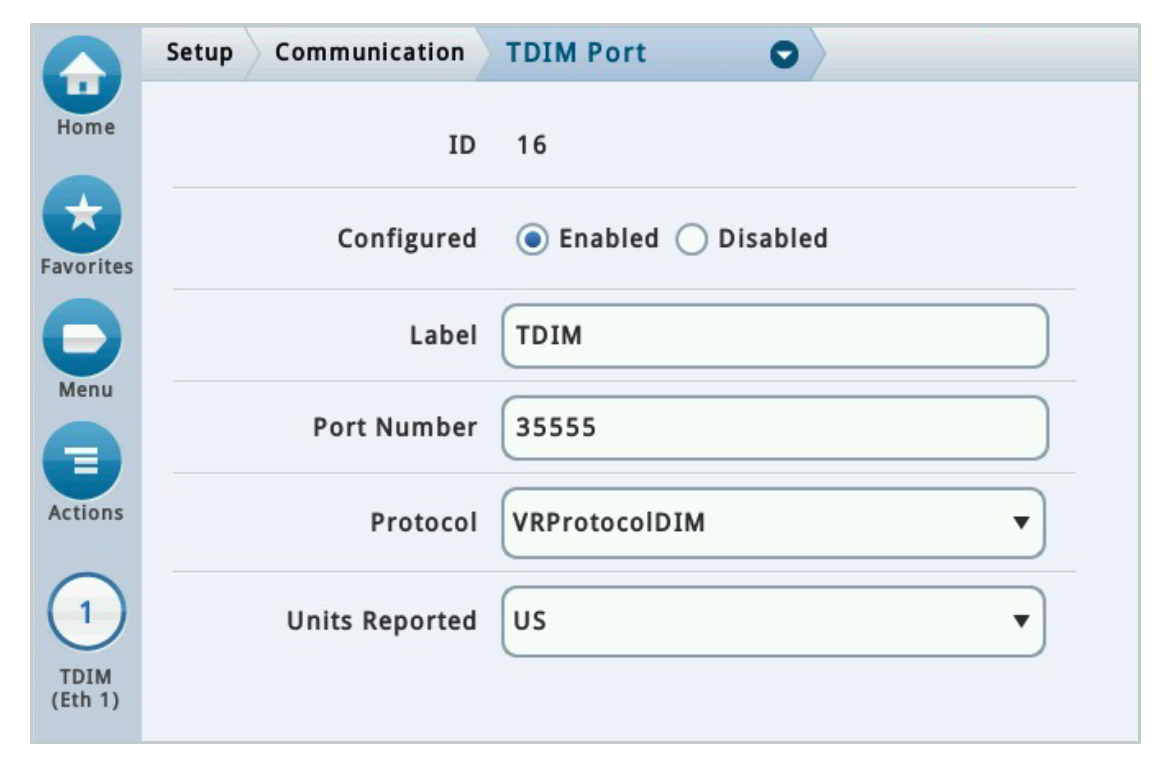Screen dimensions: 1172x776
Task: Click the Label text field containing TDIM
Action: click(x=775, y=336)
